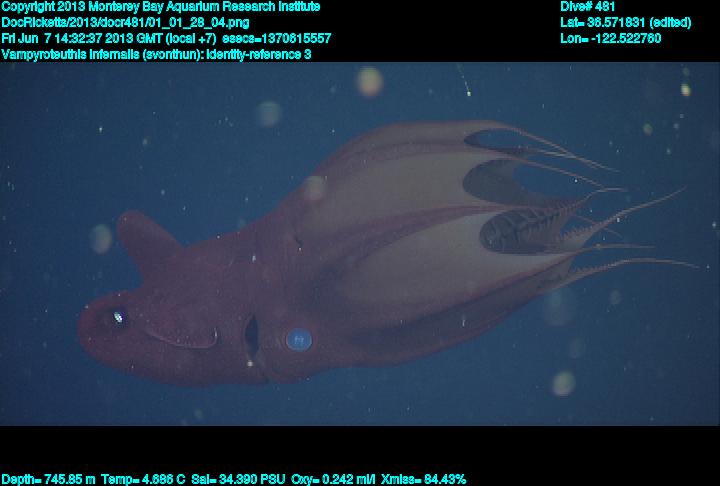Click the Lon= -122.522760 readout
Viewport: 720px width, 486px height.
pos(610,38)
